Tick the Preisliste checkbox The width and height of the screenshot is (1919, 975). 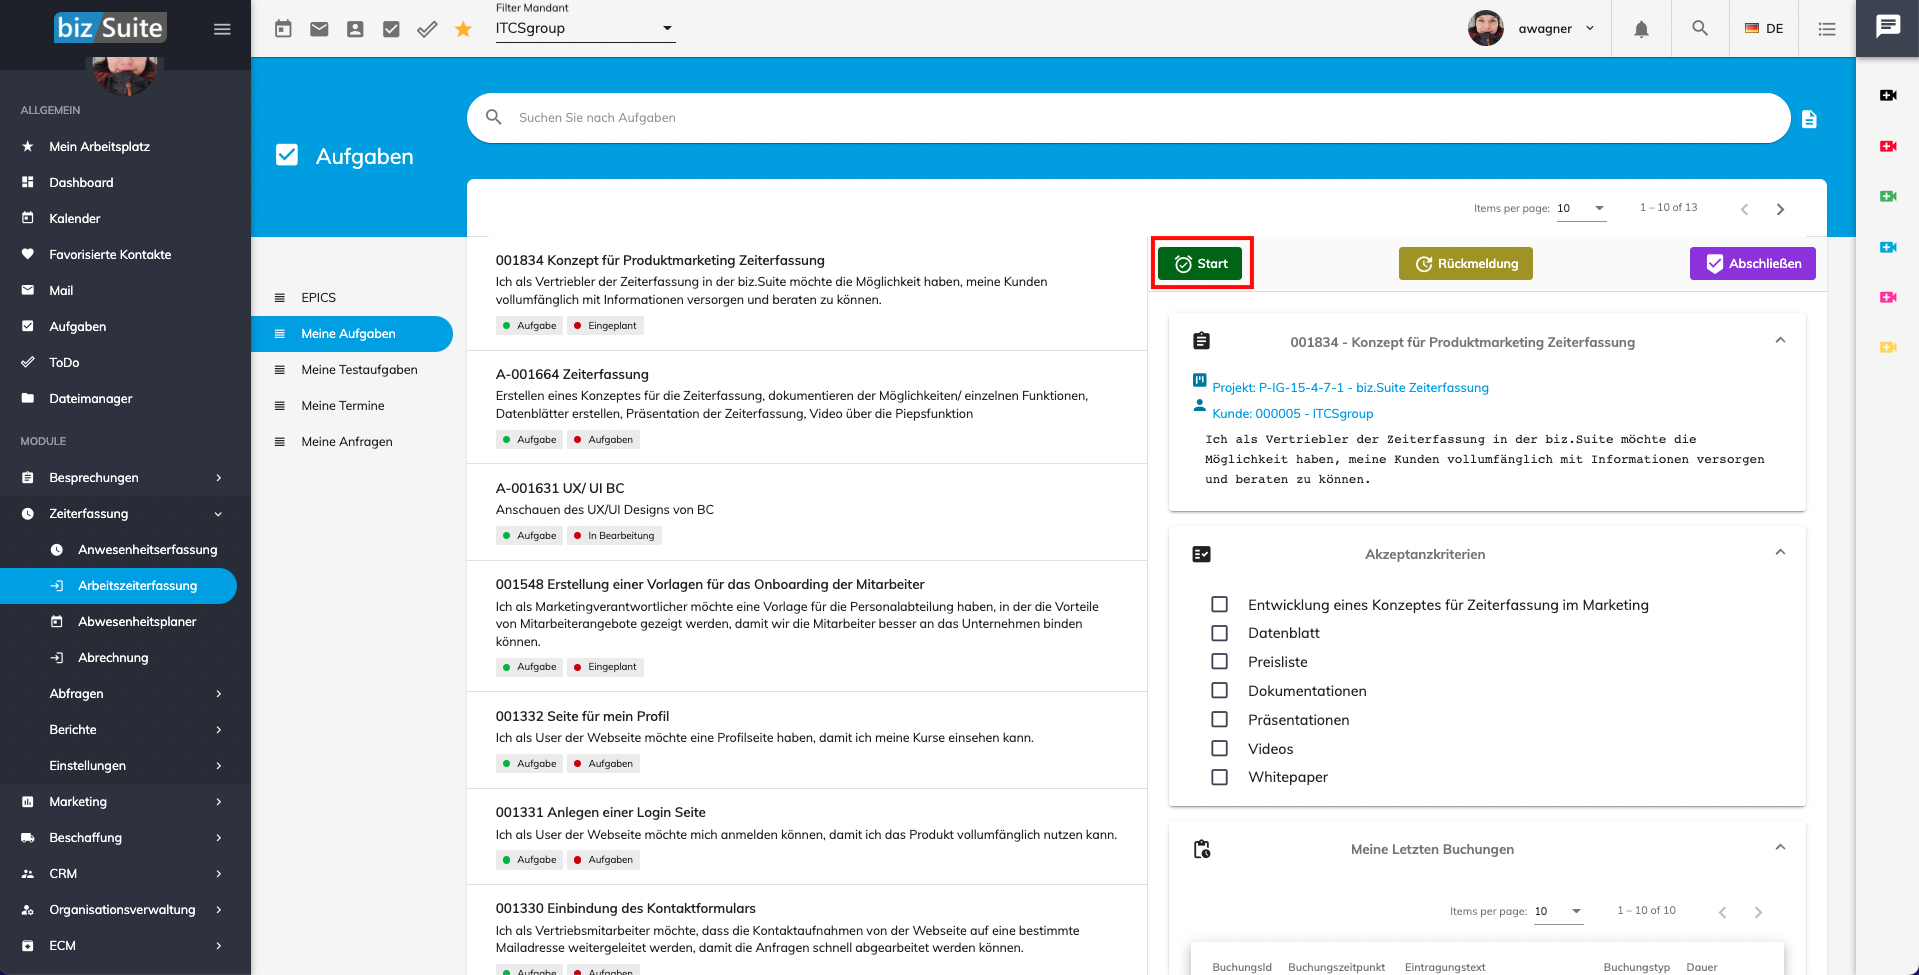(x=1219, y=662)
